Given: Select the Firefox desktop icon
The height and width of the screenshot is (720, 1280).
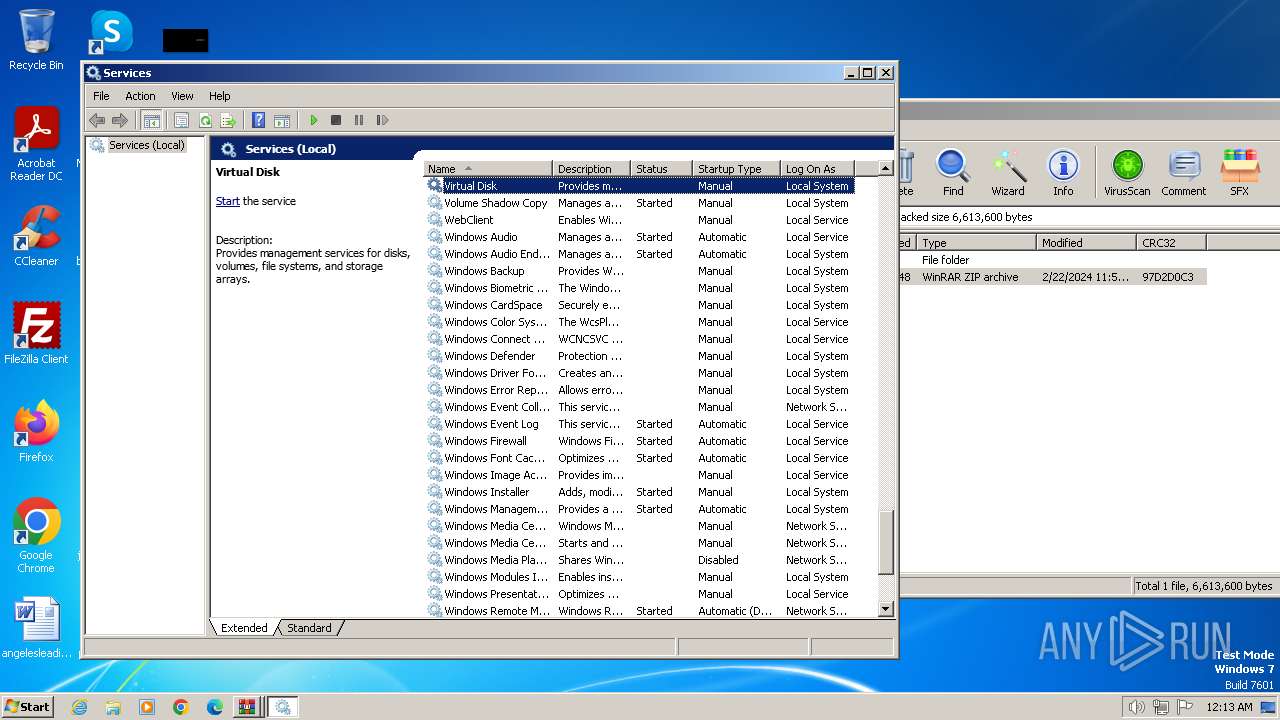Looking at the screenshot, I should pyautogui.click(x=36, y=431).
